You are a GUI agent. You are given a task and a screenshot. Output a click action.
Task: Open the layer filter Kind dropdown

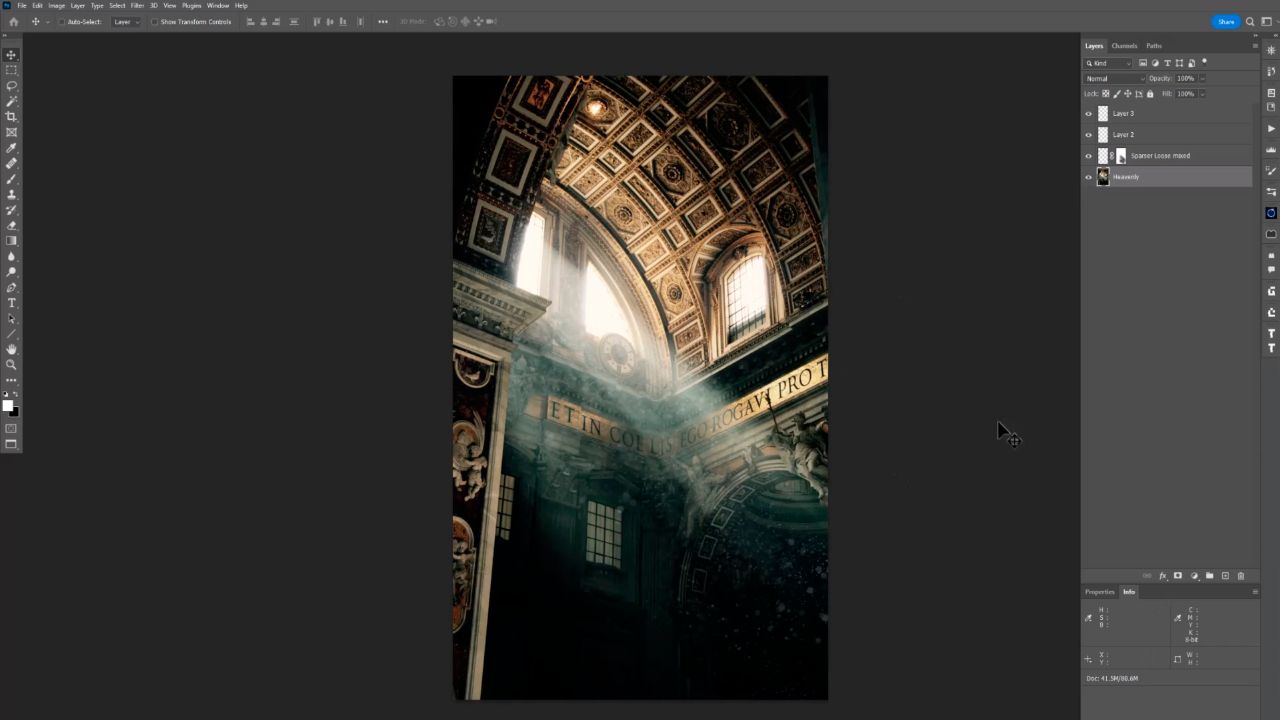click(x=1109, y=63)
